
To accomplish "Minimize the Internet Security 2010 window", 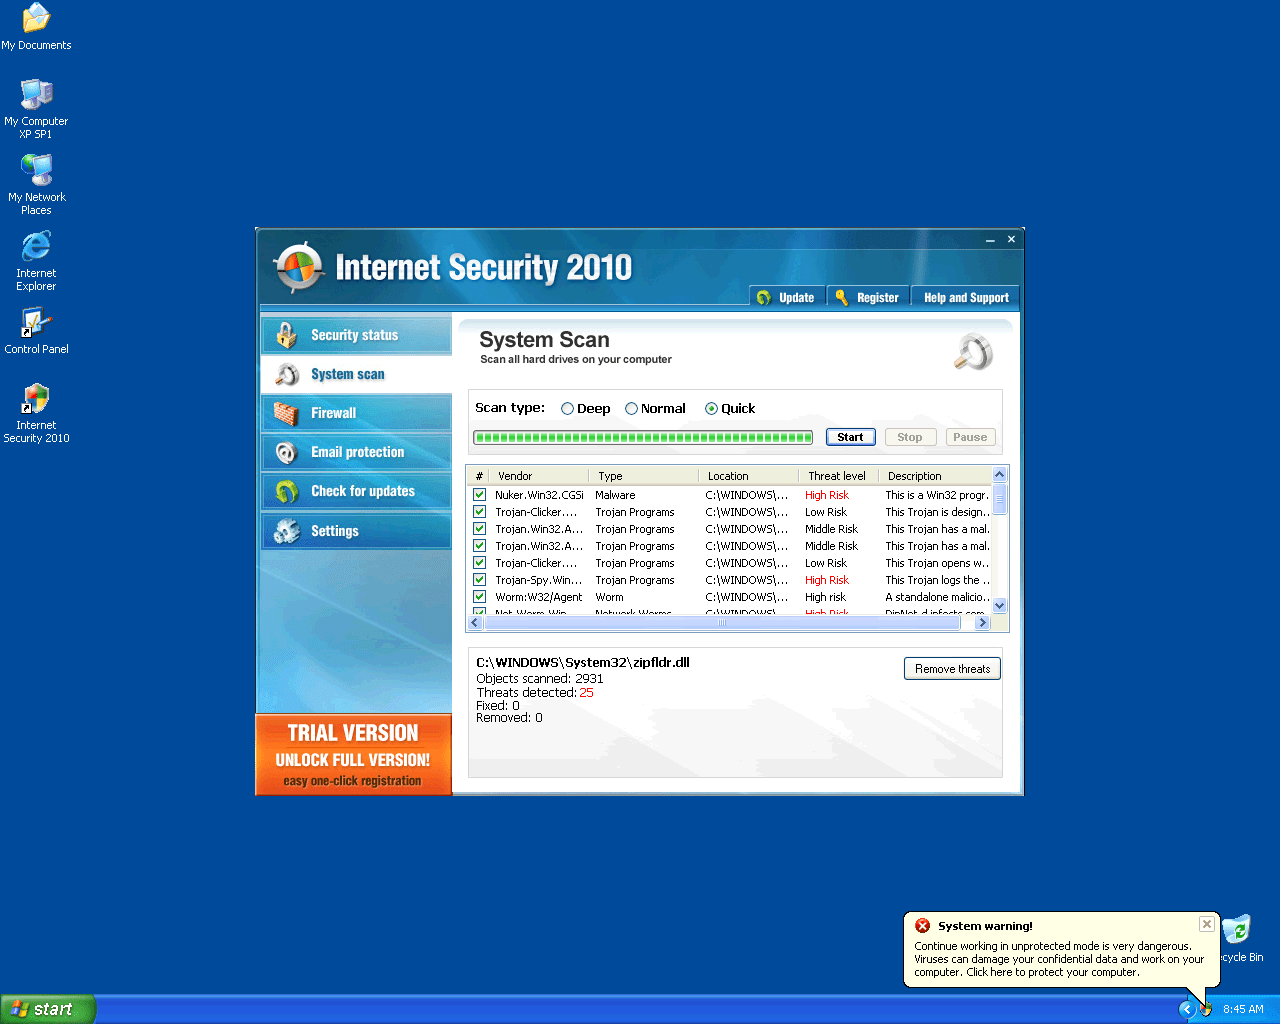I will click(990, 240).
